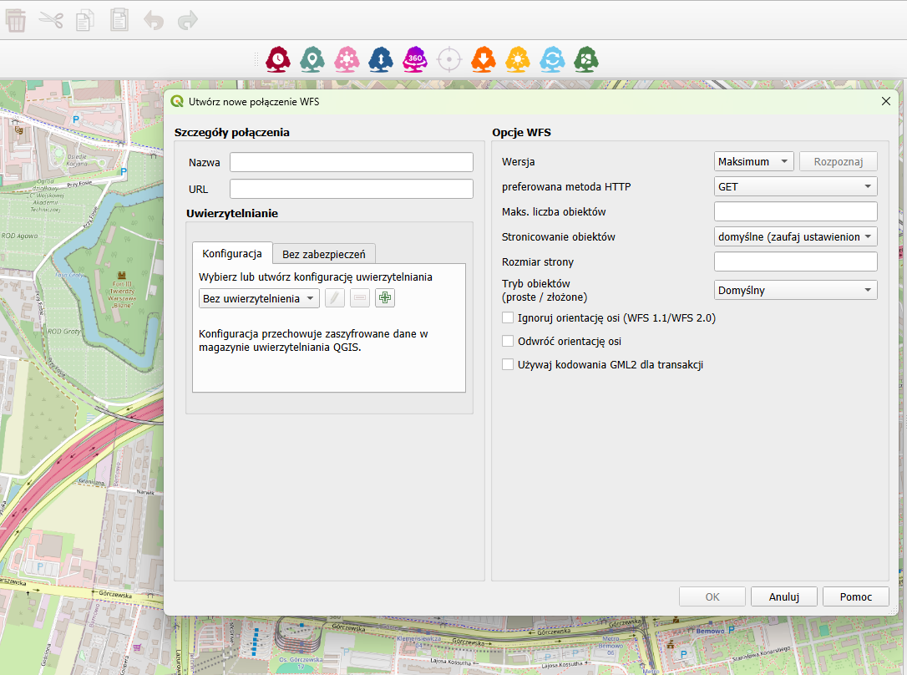The image size is (907, 675).
Task: Click the QGIS logo in dialog title bar
Action: pyautogui.click(x=177, y=101)
